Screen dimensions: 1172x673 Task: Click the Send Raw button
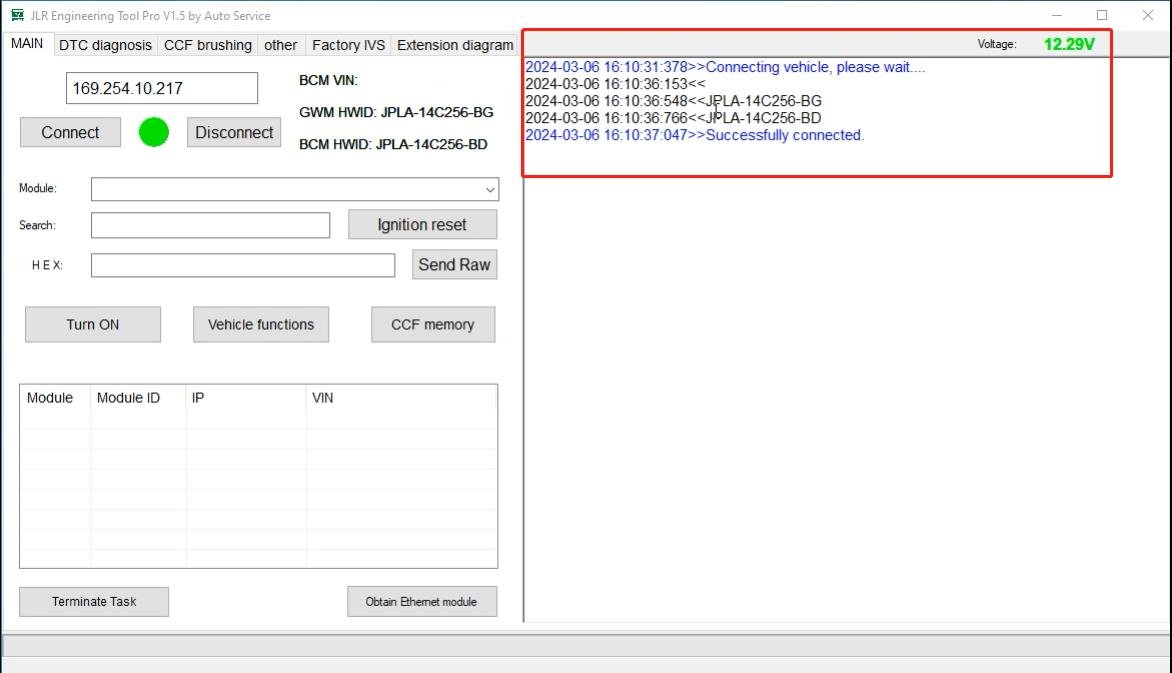pyautogui.click(x=454, y=265)
